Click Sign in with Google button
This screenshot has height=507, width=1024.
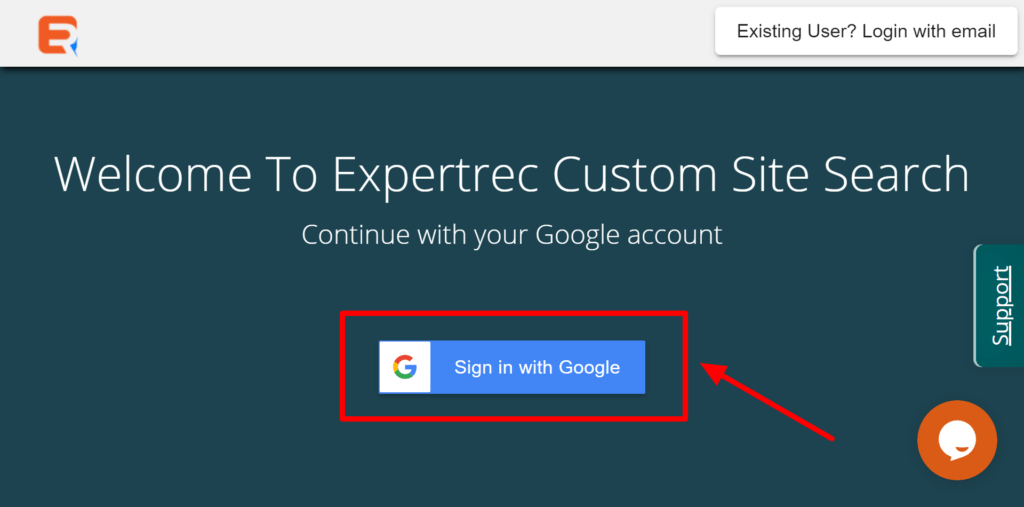pyautogui.click(x=512, y=367)
